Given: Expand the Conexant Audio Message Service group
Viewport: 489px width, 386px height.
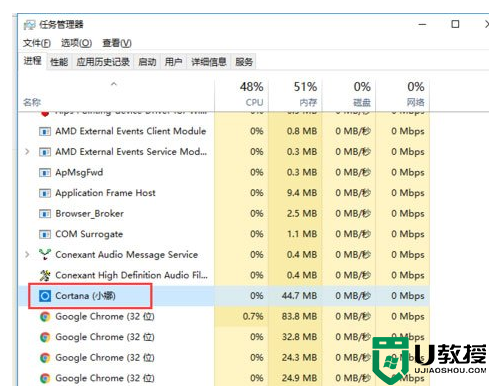Looking at the screenshot, I should pos(27,255).
